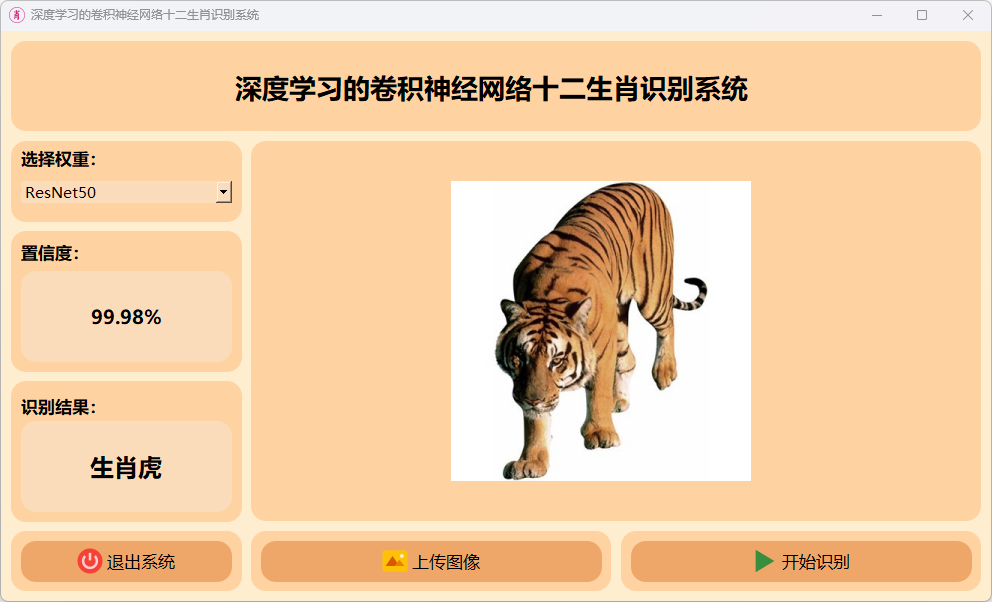
Task: Click the red power icon on the exit button
Action: coord(90,561)
